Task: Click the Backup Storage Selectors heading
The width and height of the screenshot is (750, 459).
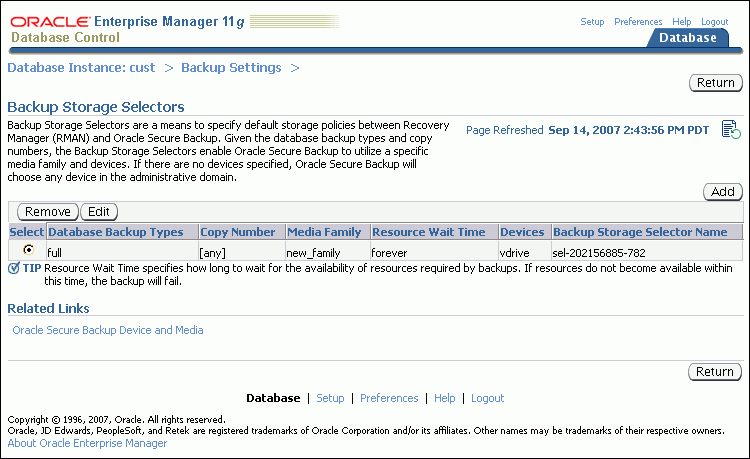Action: (96, 107)
